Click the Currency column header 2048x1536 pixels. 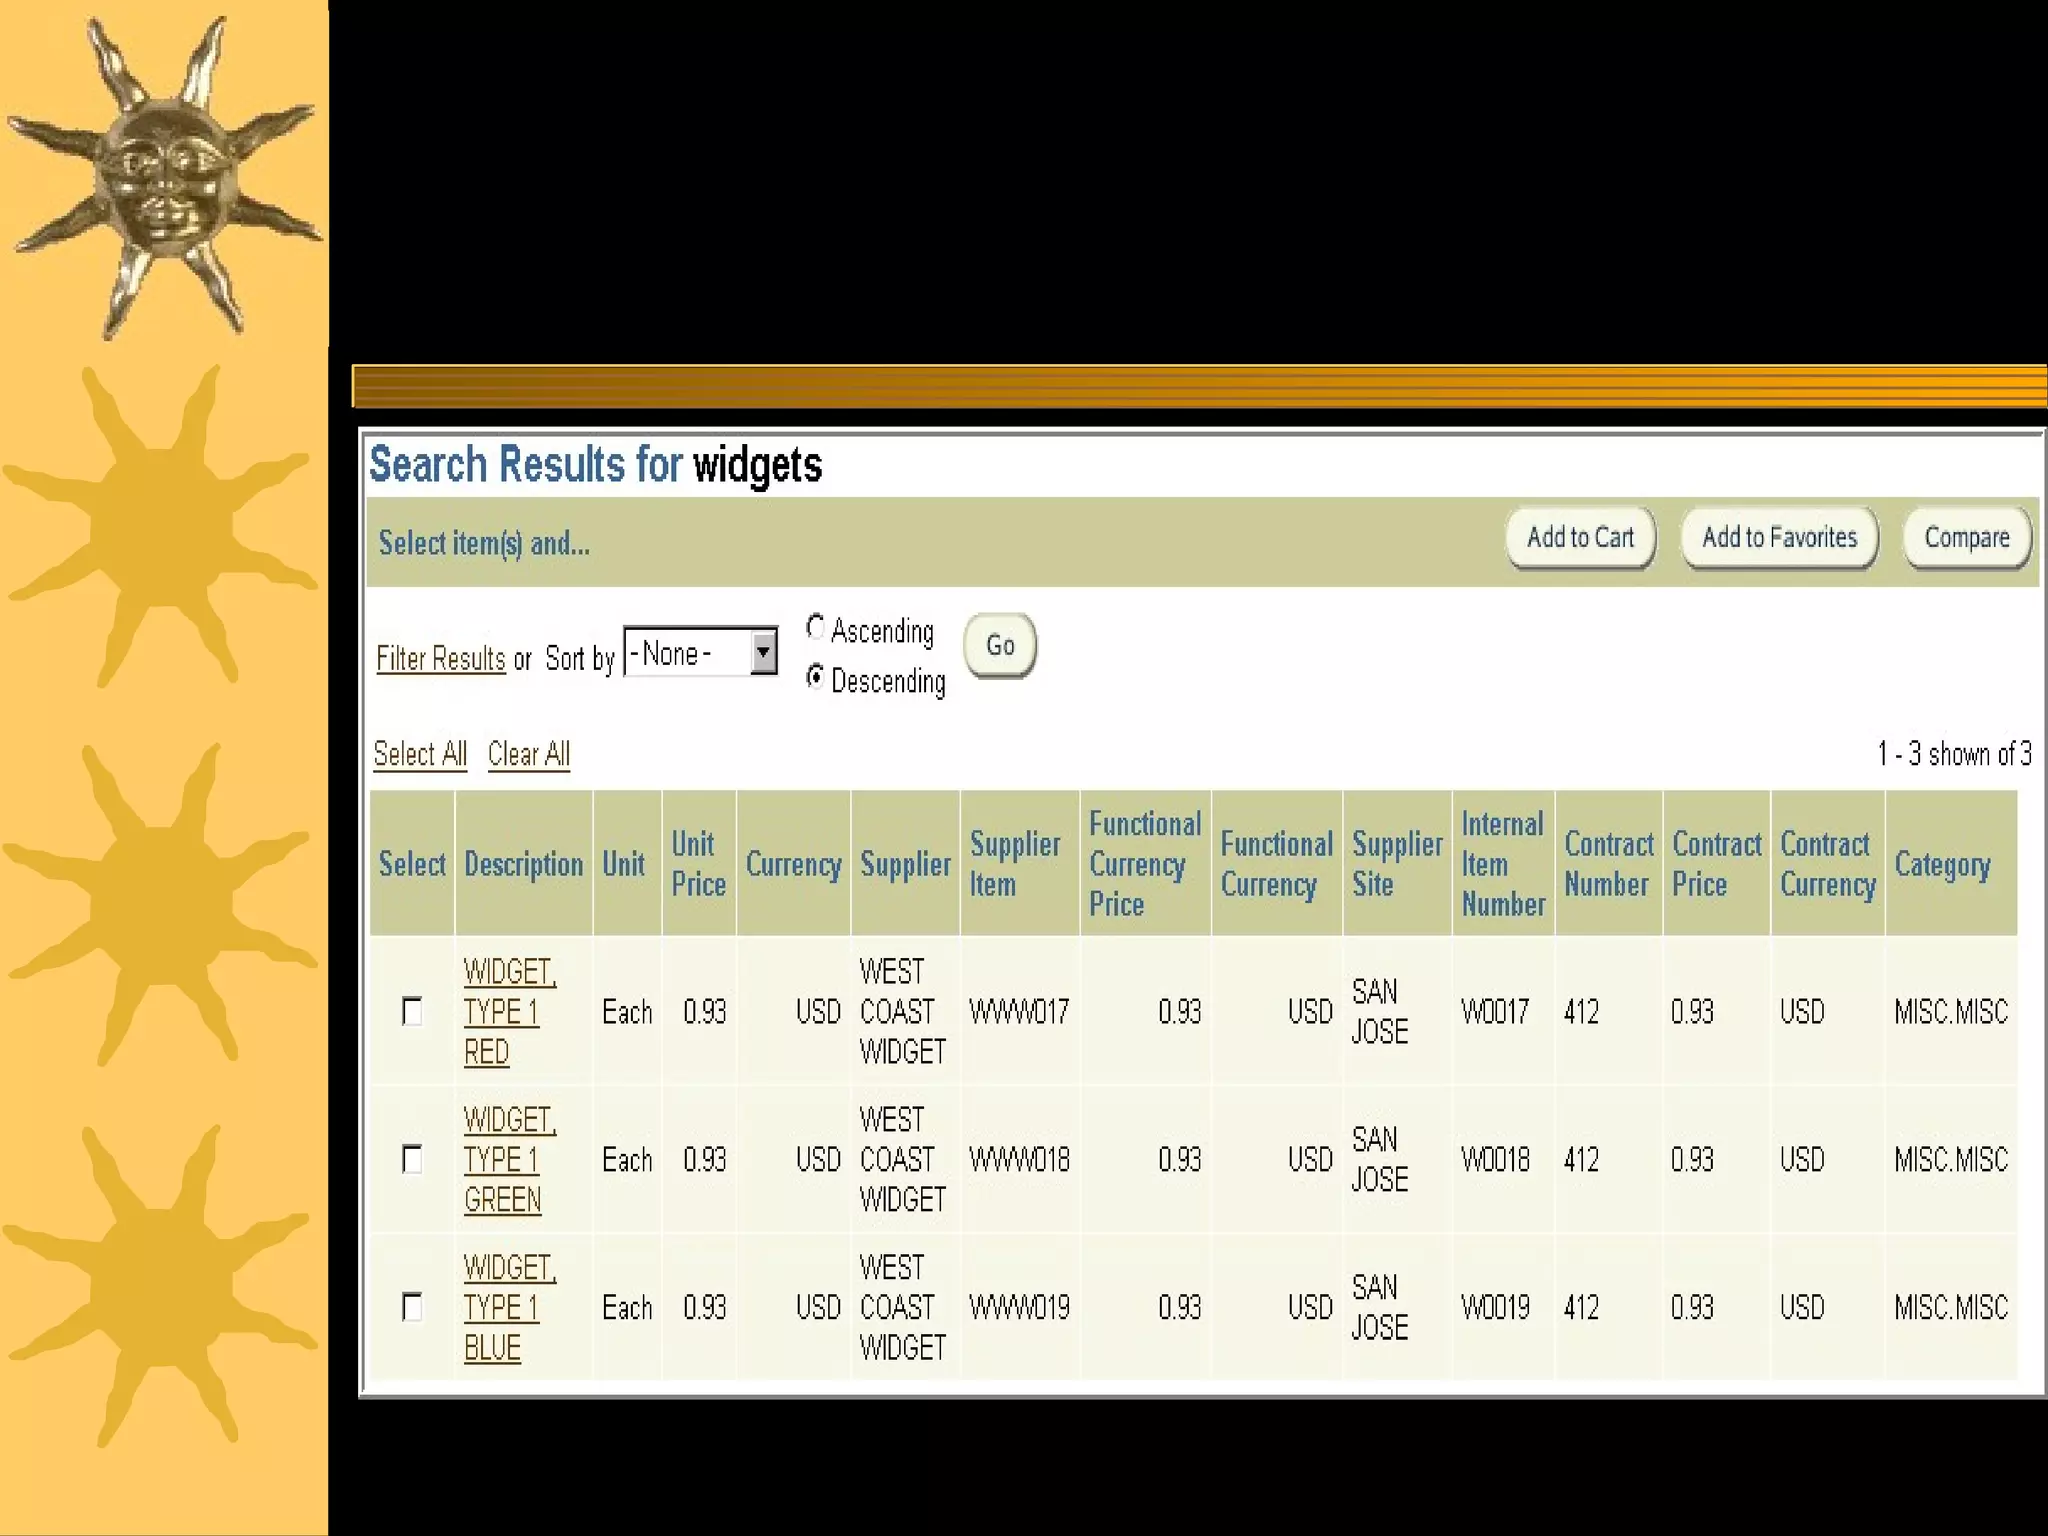click(793, 865)
